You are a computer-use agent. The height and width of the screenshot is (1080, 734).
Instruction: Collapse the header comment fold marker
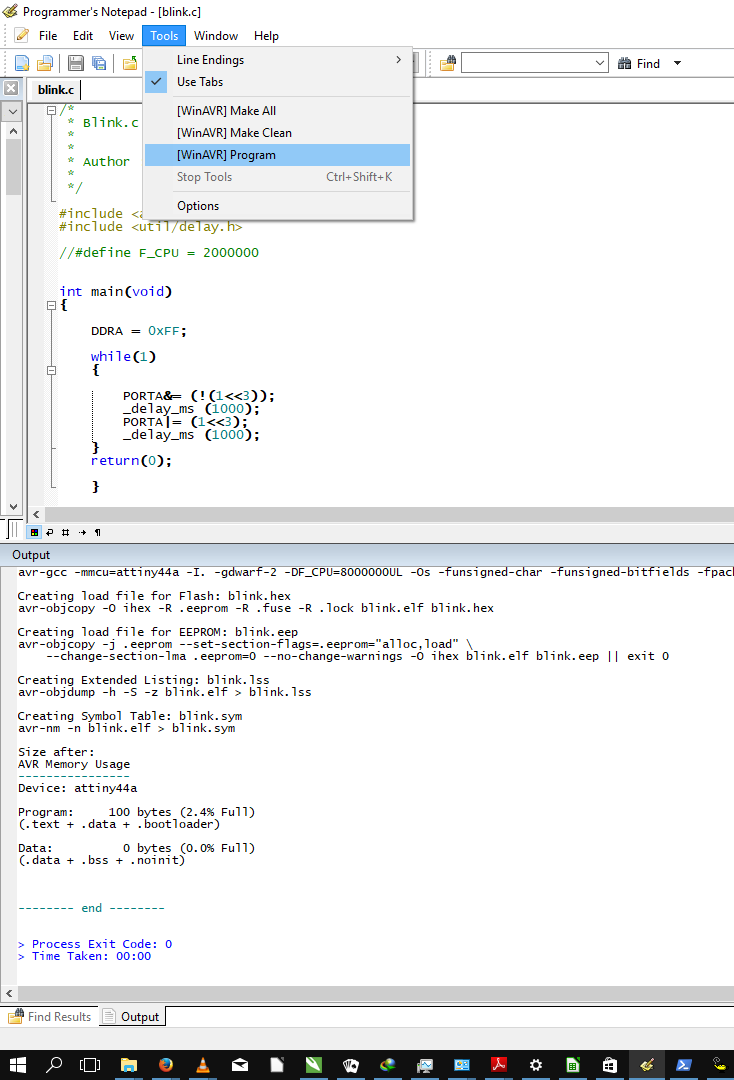[x=51, y=110]
